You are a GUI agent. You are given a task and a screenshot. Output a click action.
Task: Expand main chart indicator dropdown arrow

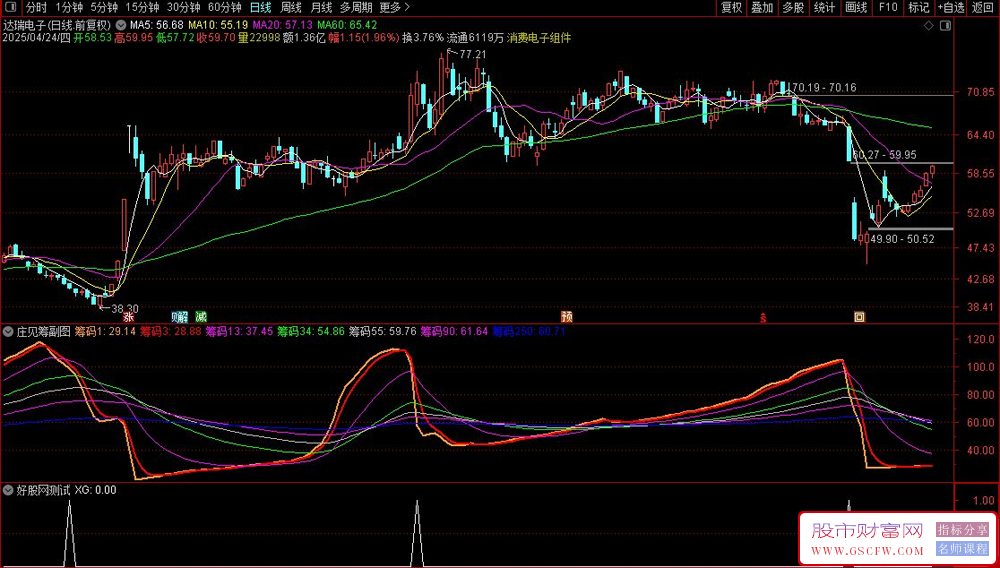click(120, 25)
